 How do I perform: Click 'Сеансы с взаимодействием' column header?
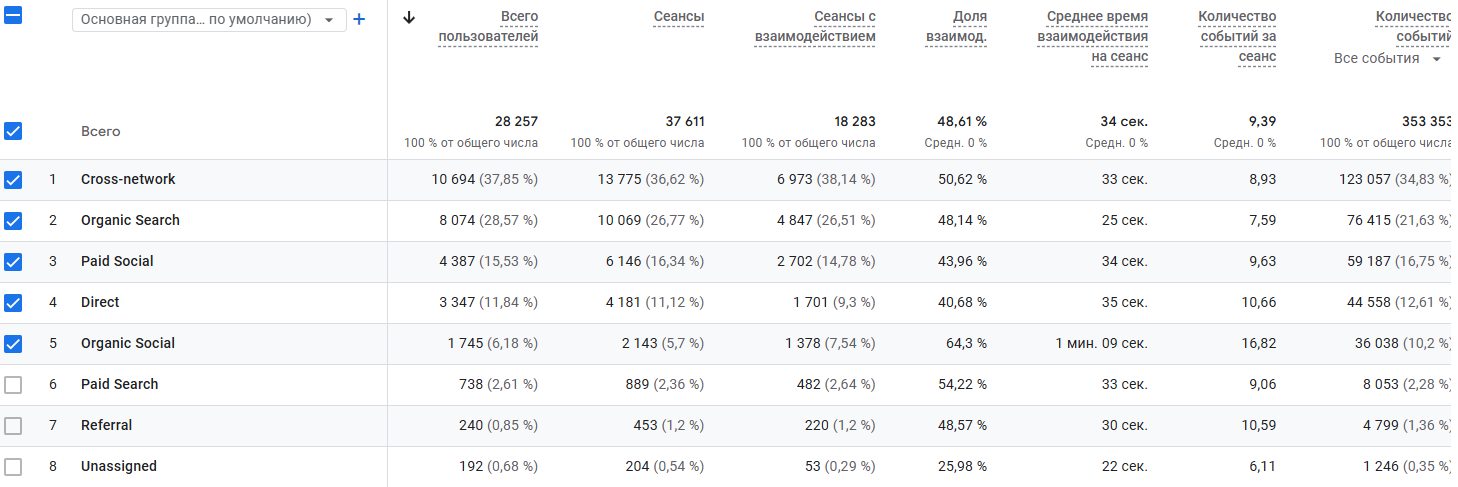point(815,27)
